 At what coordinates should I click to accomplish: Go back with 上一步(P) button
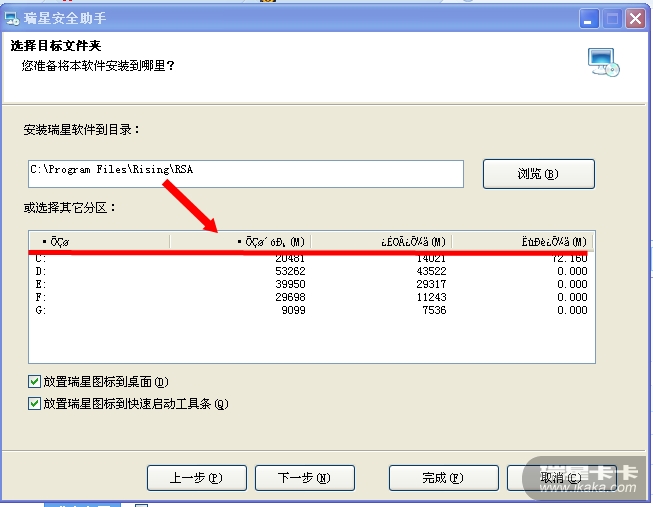(197, 478)
